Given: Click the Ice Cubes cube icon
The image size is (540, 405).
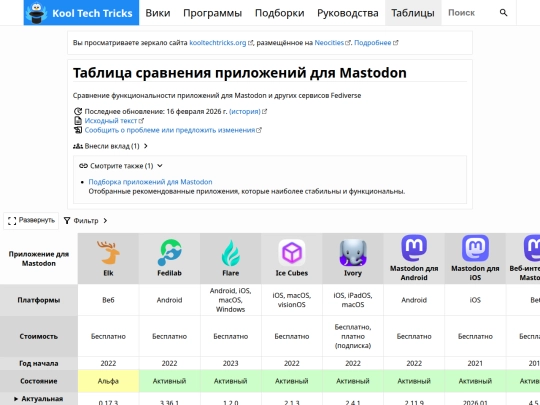Looking at the screenshot, I should coord(292,253).
